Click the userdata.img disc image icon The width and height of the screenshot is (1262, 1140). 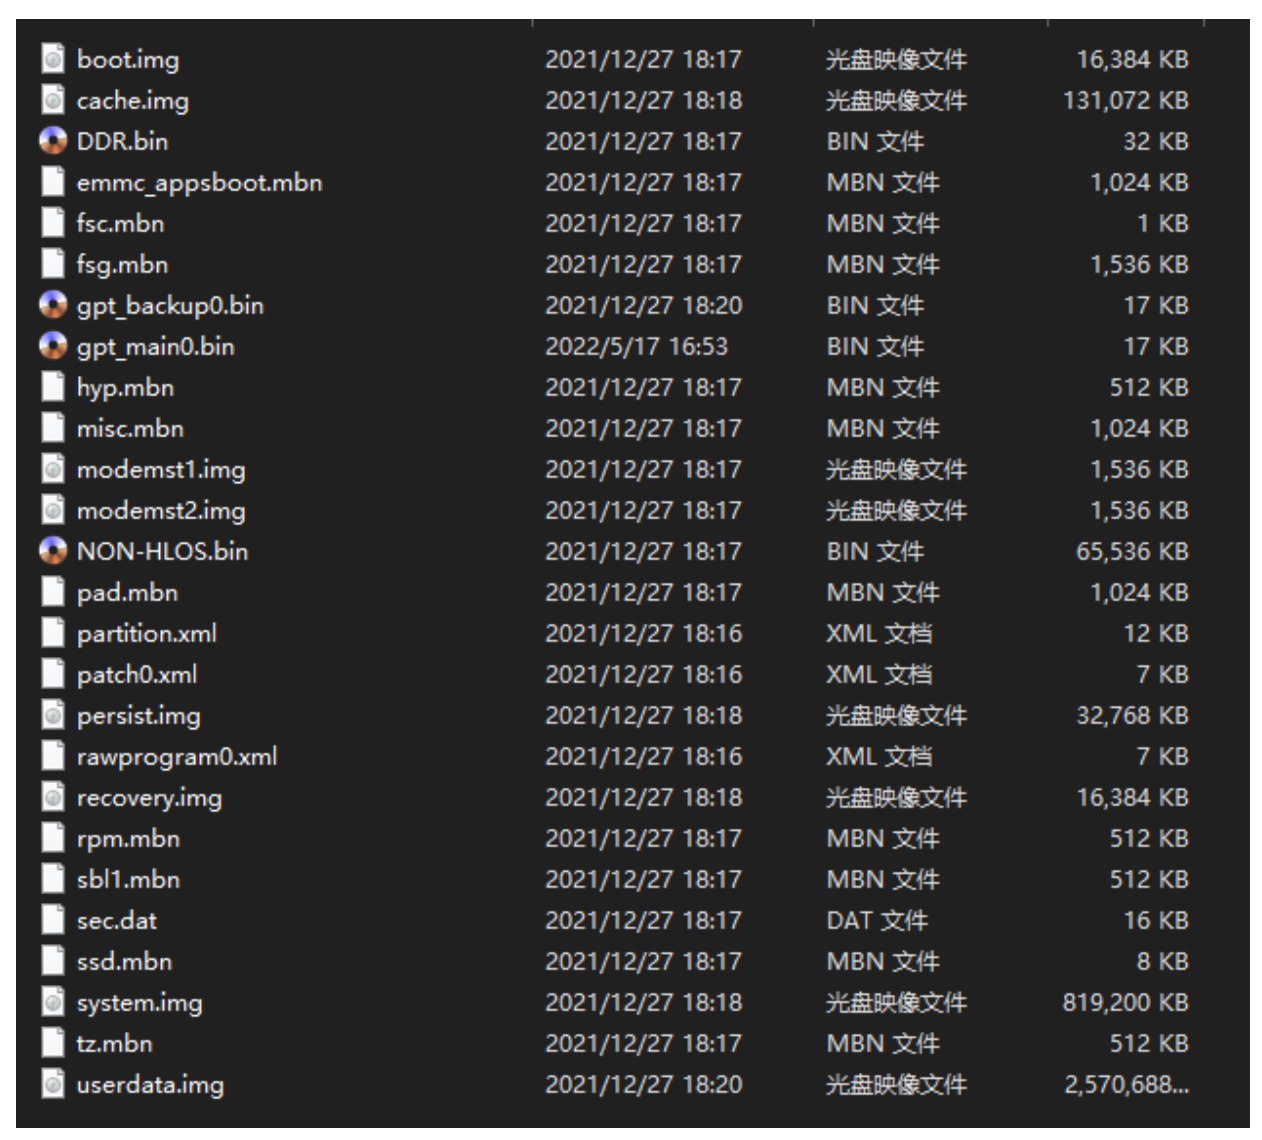coord(53,1084)
